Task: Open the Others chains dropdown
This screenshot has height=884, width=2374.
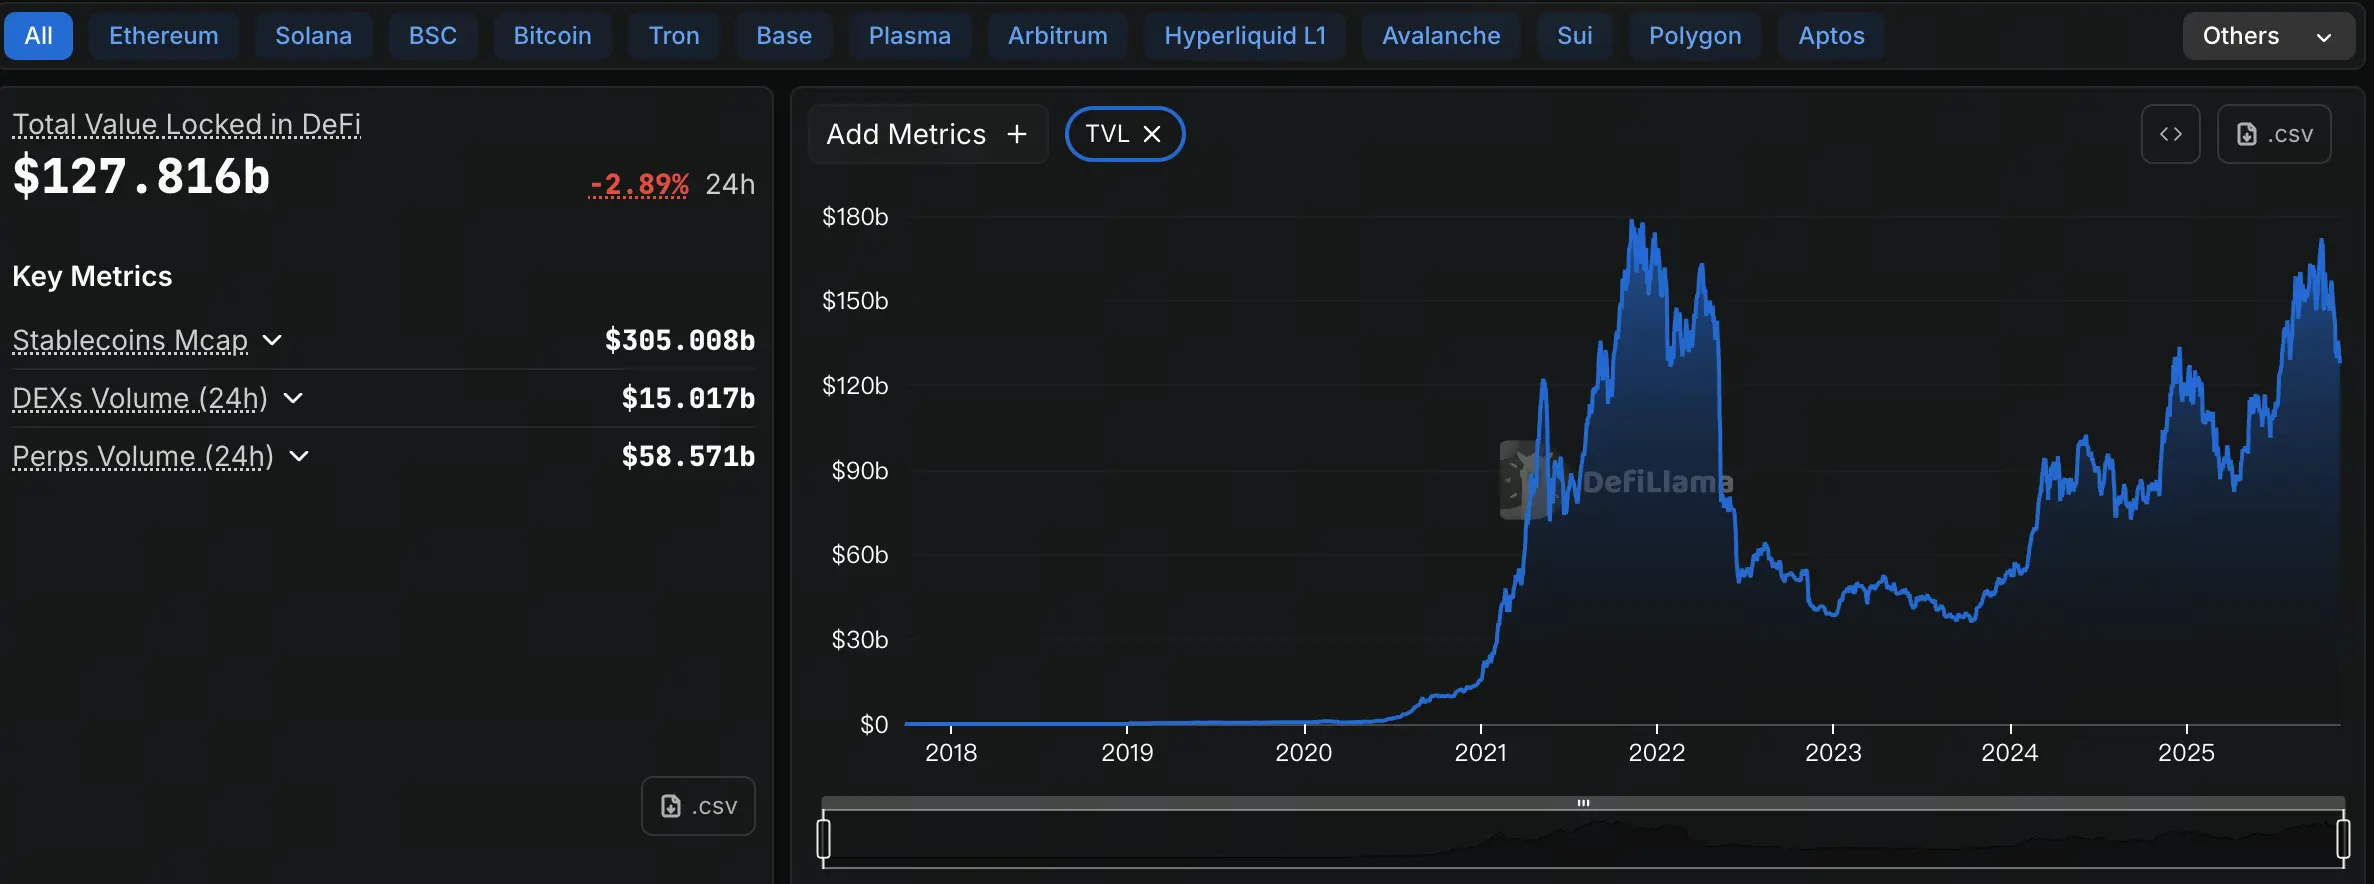Action: pyautogui.click(x=2268, y=36)
